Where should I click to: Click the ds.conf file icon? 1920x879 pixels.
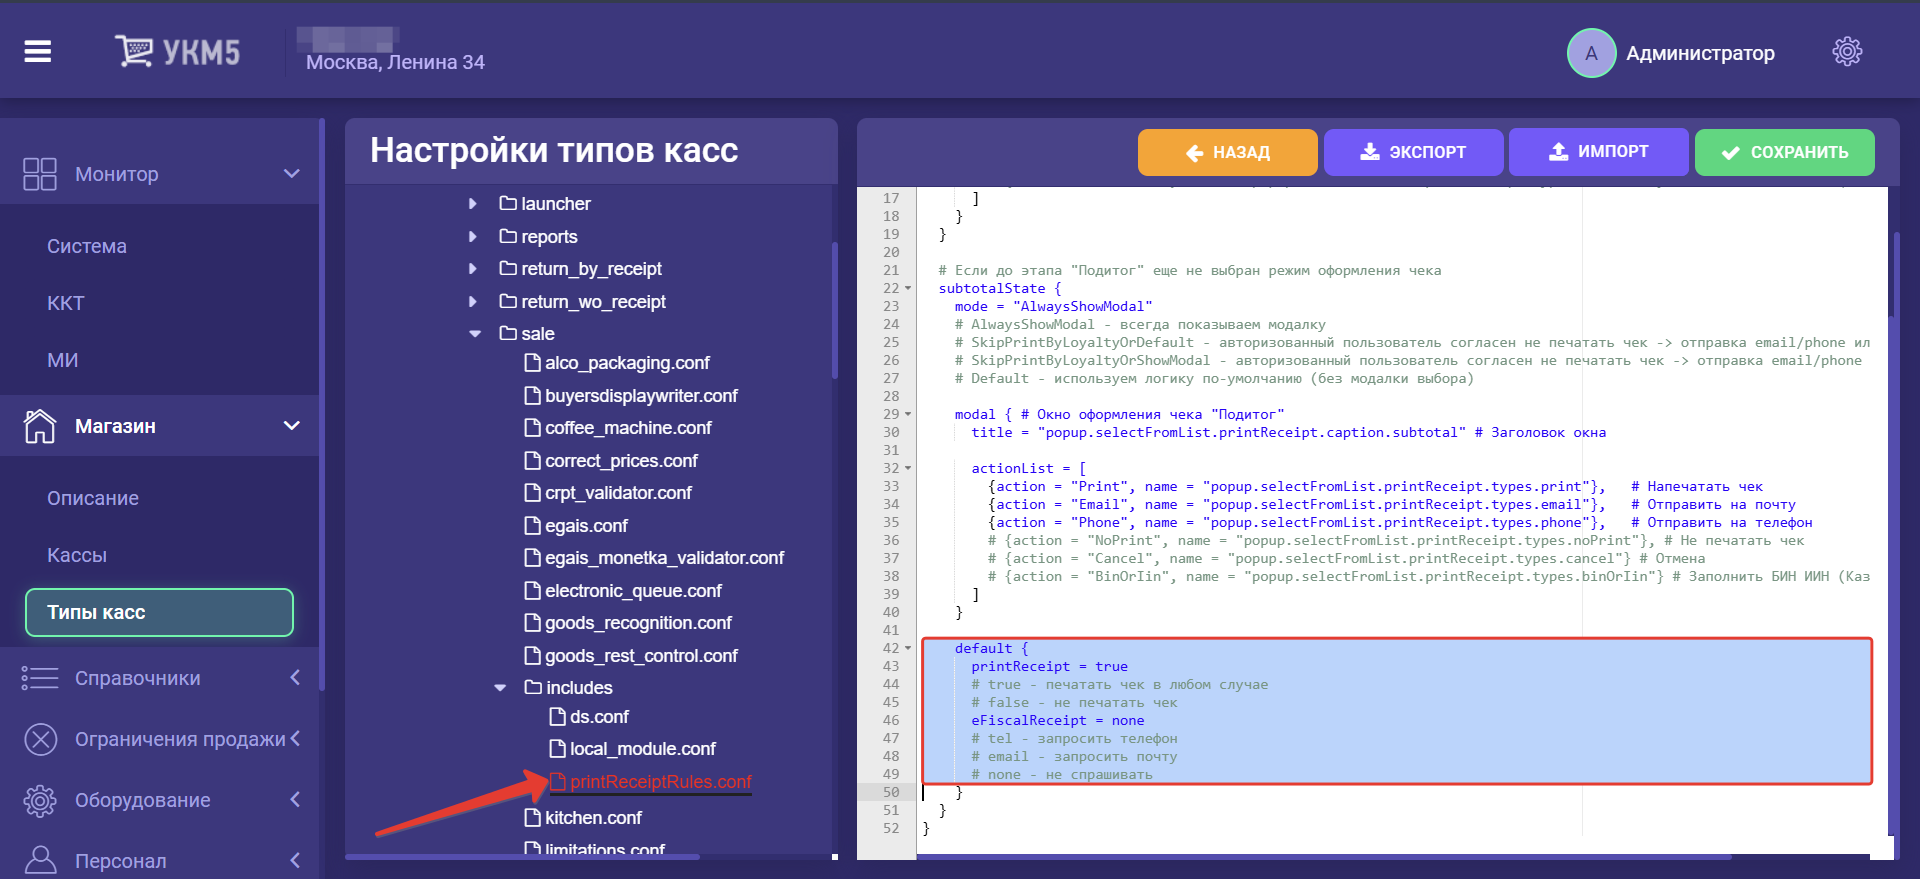pyautogui.click(x=558, y=716)
